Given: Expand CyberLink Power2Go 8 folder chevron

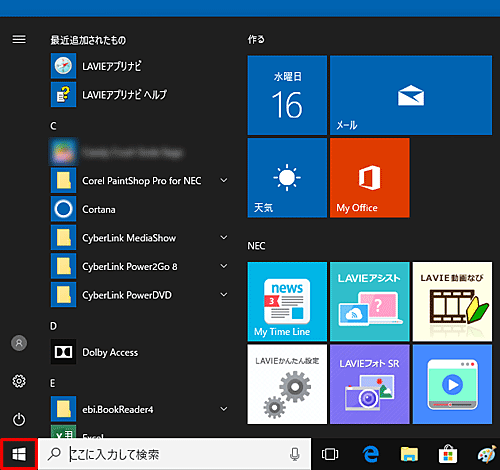Looking at the screenshot, I should [x=224, y=266].
